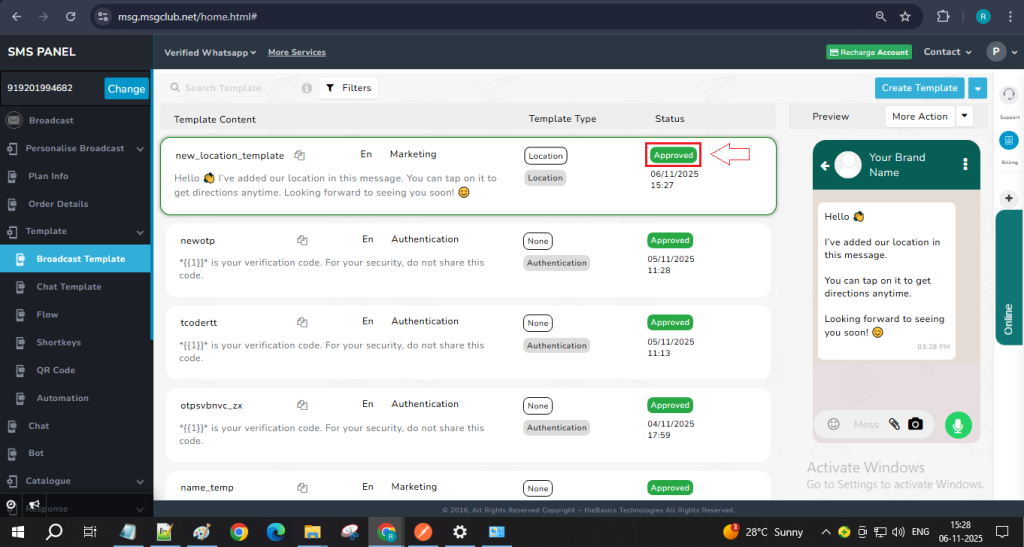Viewport: 1024px width, 547px height.
Task: Open the More Services link
Action: (x=296, y=52)
